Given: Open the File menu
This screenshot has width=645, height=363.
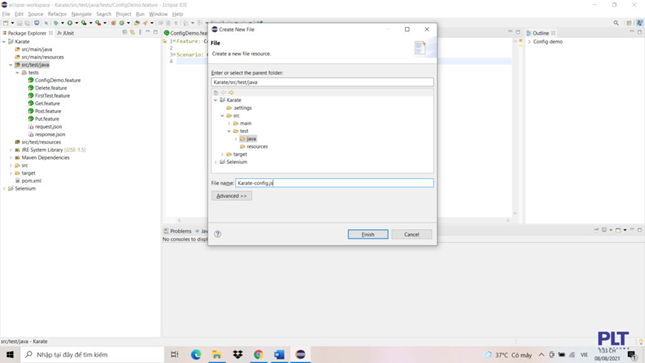Looking at the screenshot, I should point(6,14).
